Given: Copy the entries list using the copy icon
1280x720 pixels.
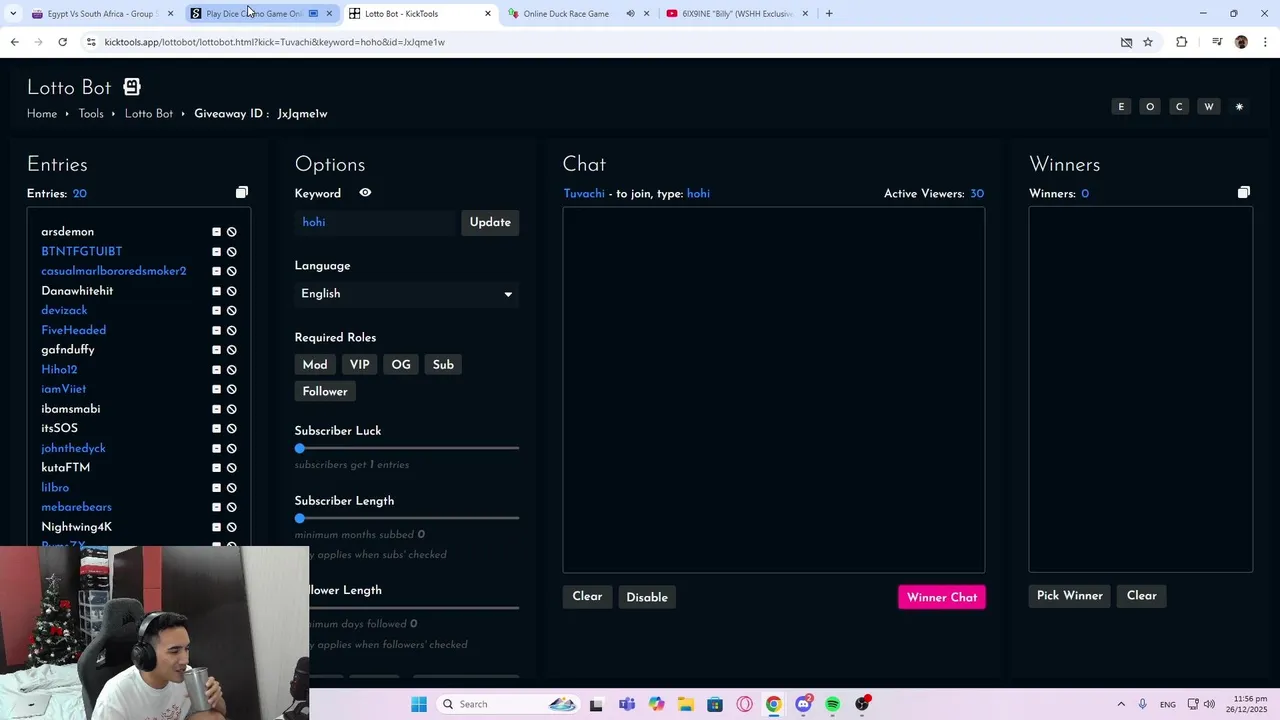Looking at the screenshot, I should [x=241, y=192].
